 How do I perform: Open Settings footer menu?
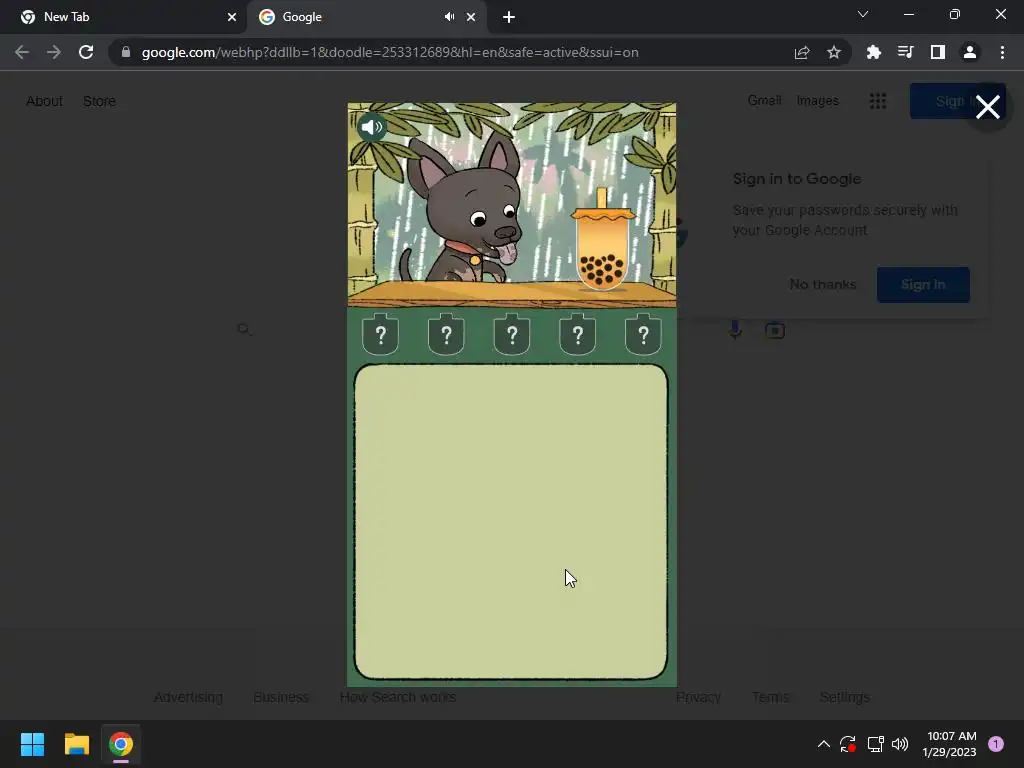(844, 697)
